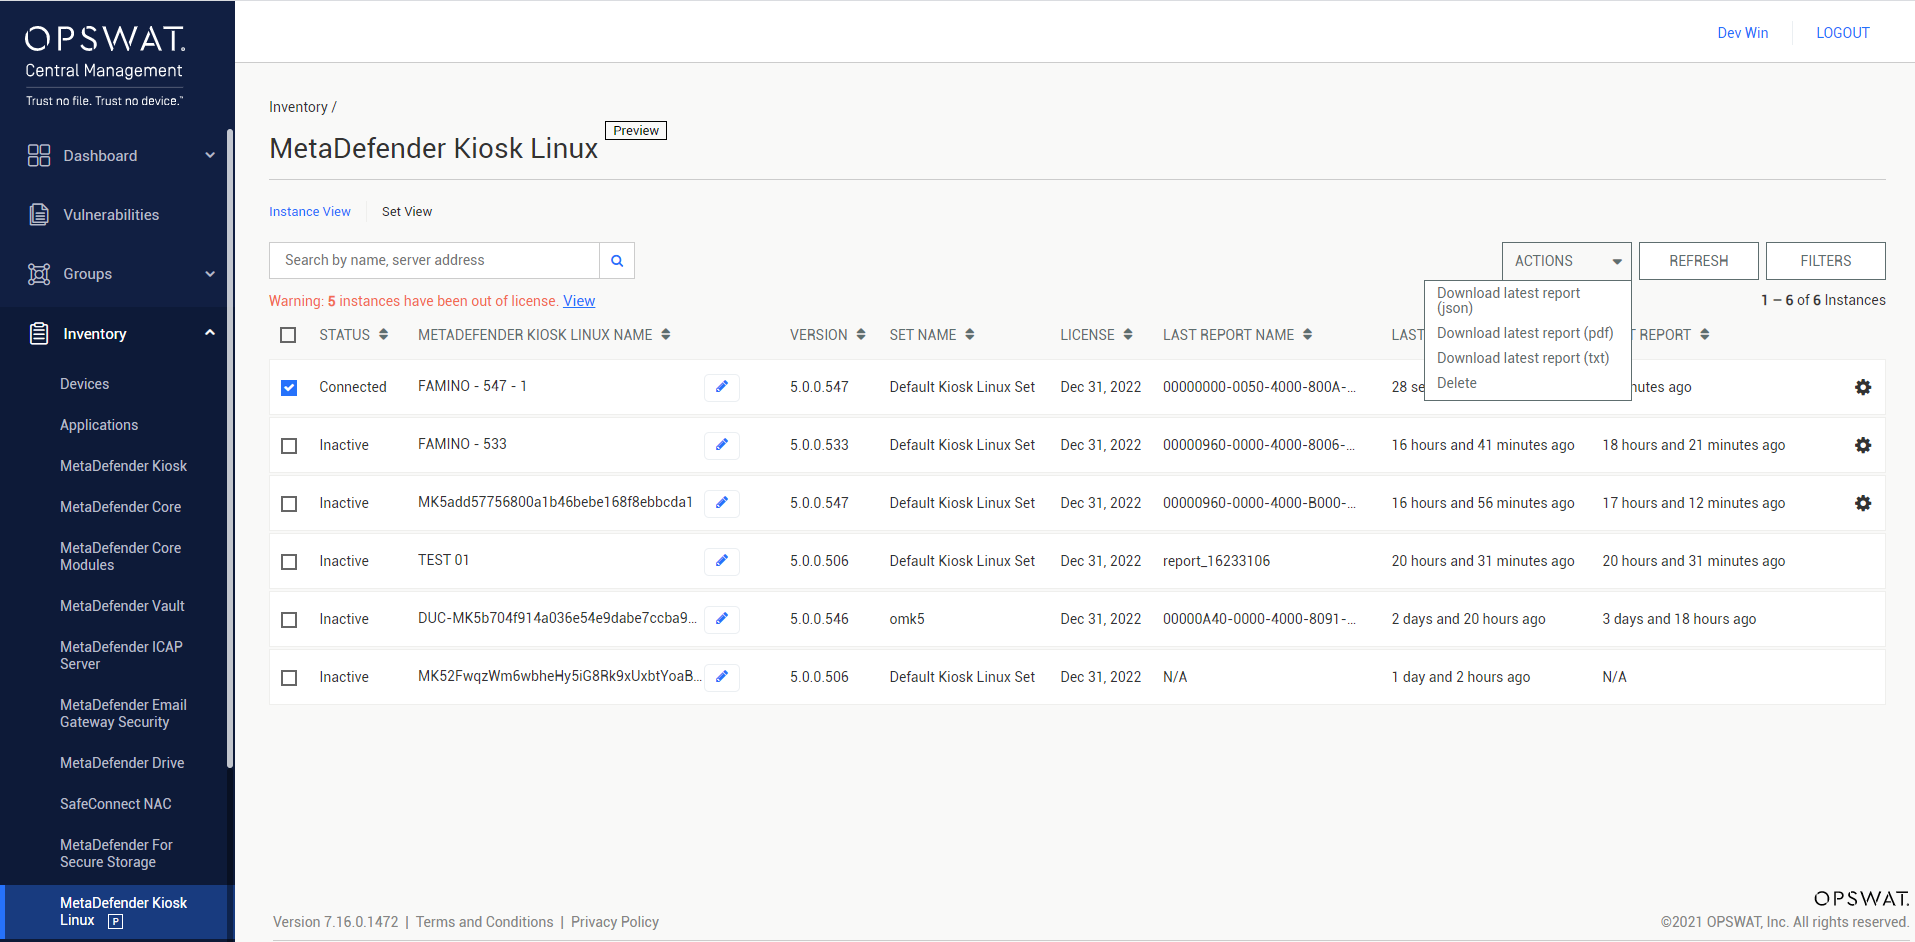This screenshot has height=942, width=1915.
Task: Click the P preview badge in sidebar
Action: 116,922
